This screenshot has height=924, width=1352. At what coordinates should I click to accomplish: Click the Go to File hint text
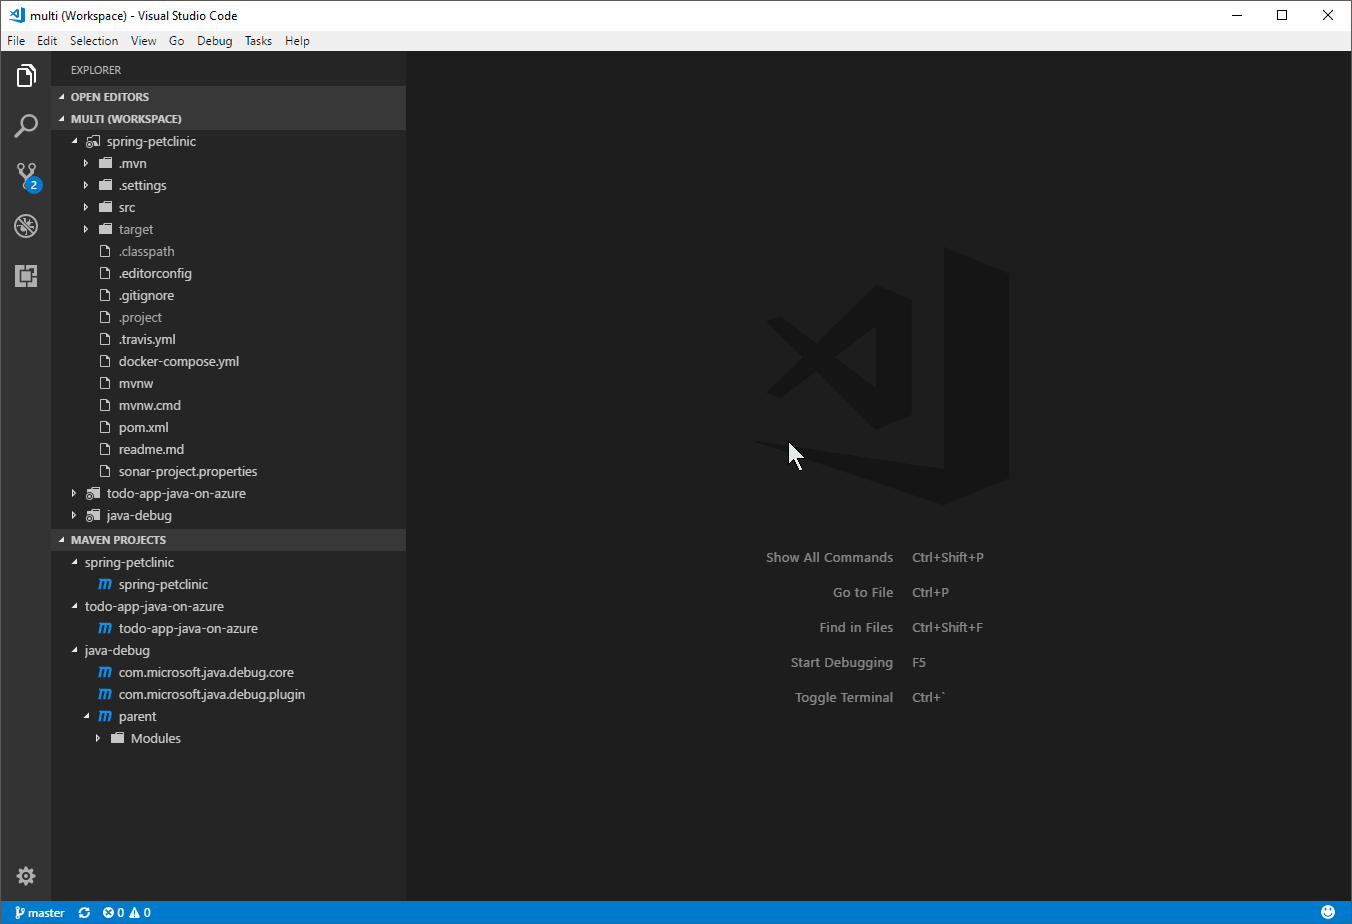(x=863, y=593)
